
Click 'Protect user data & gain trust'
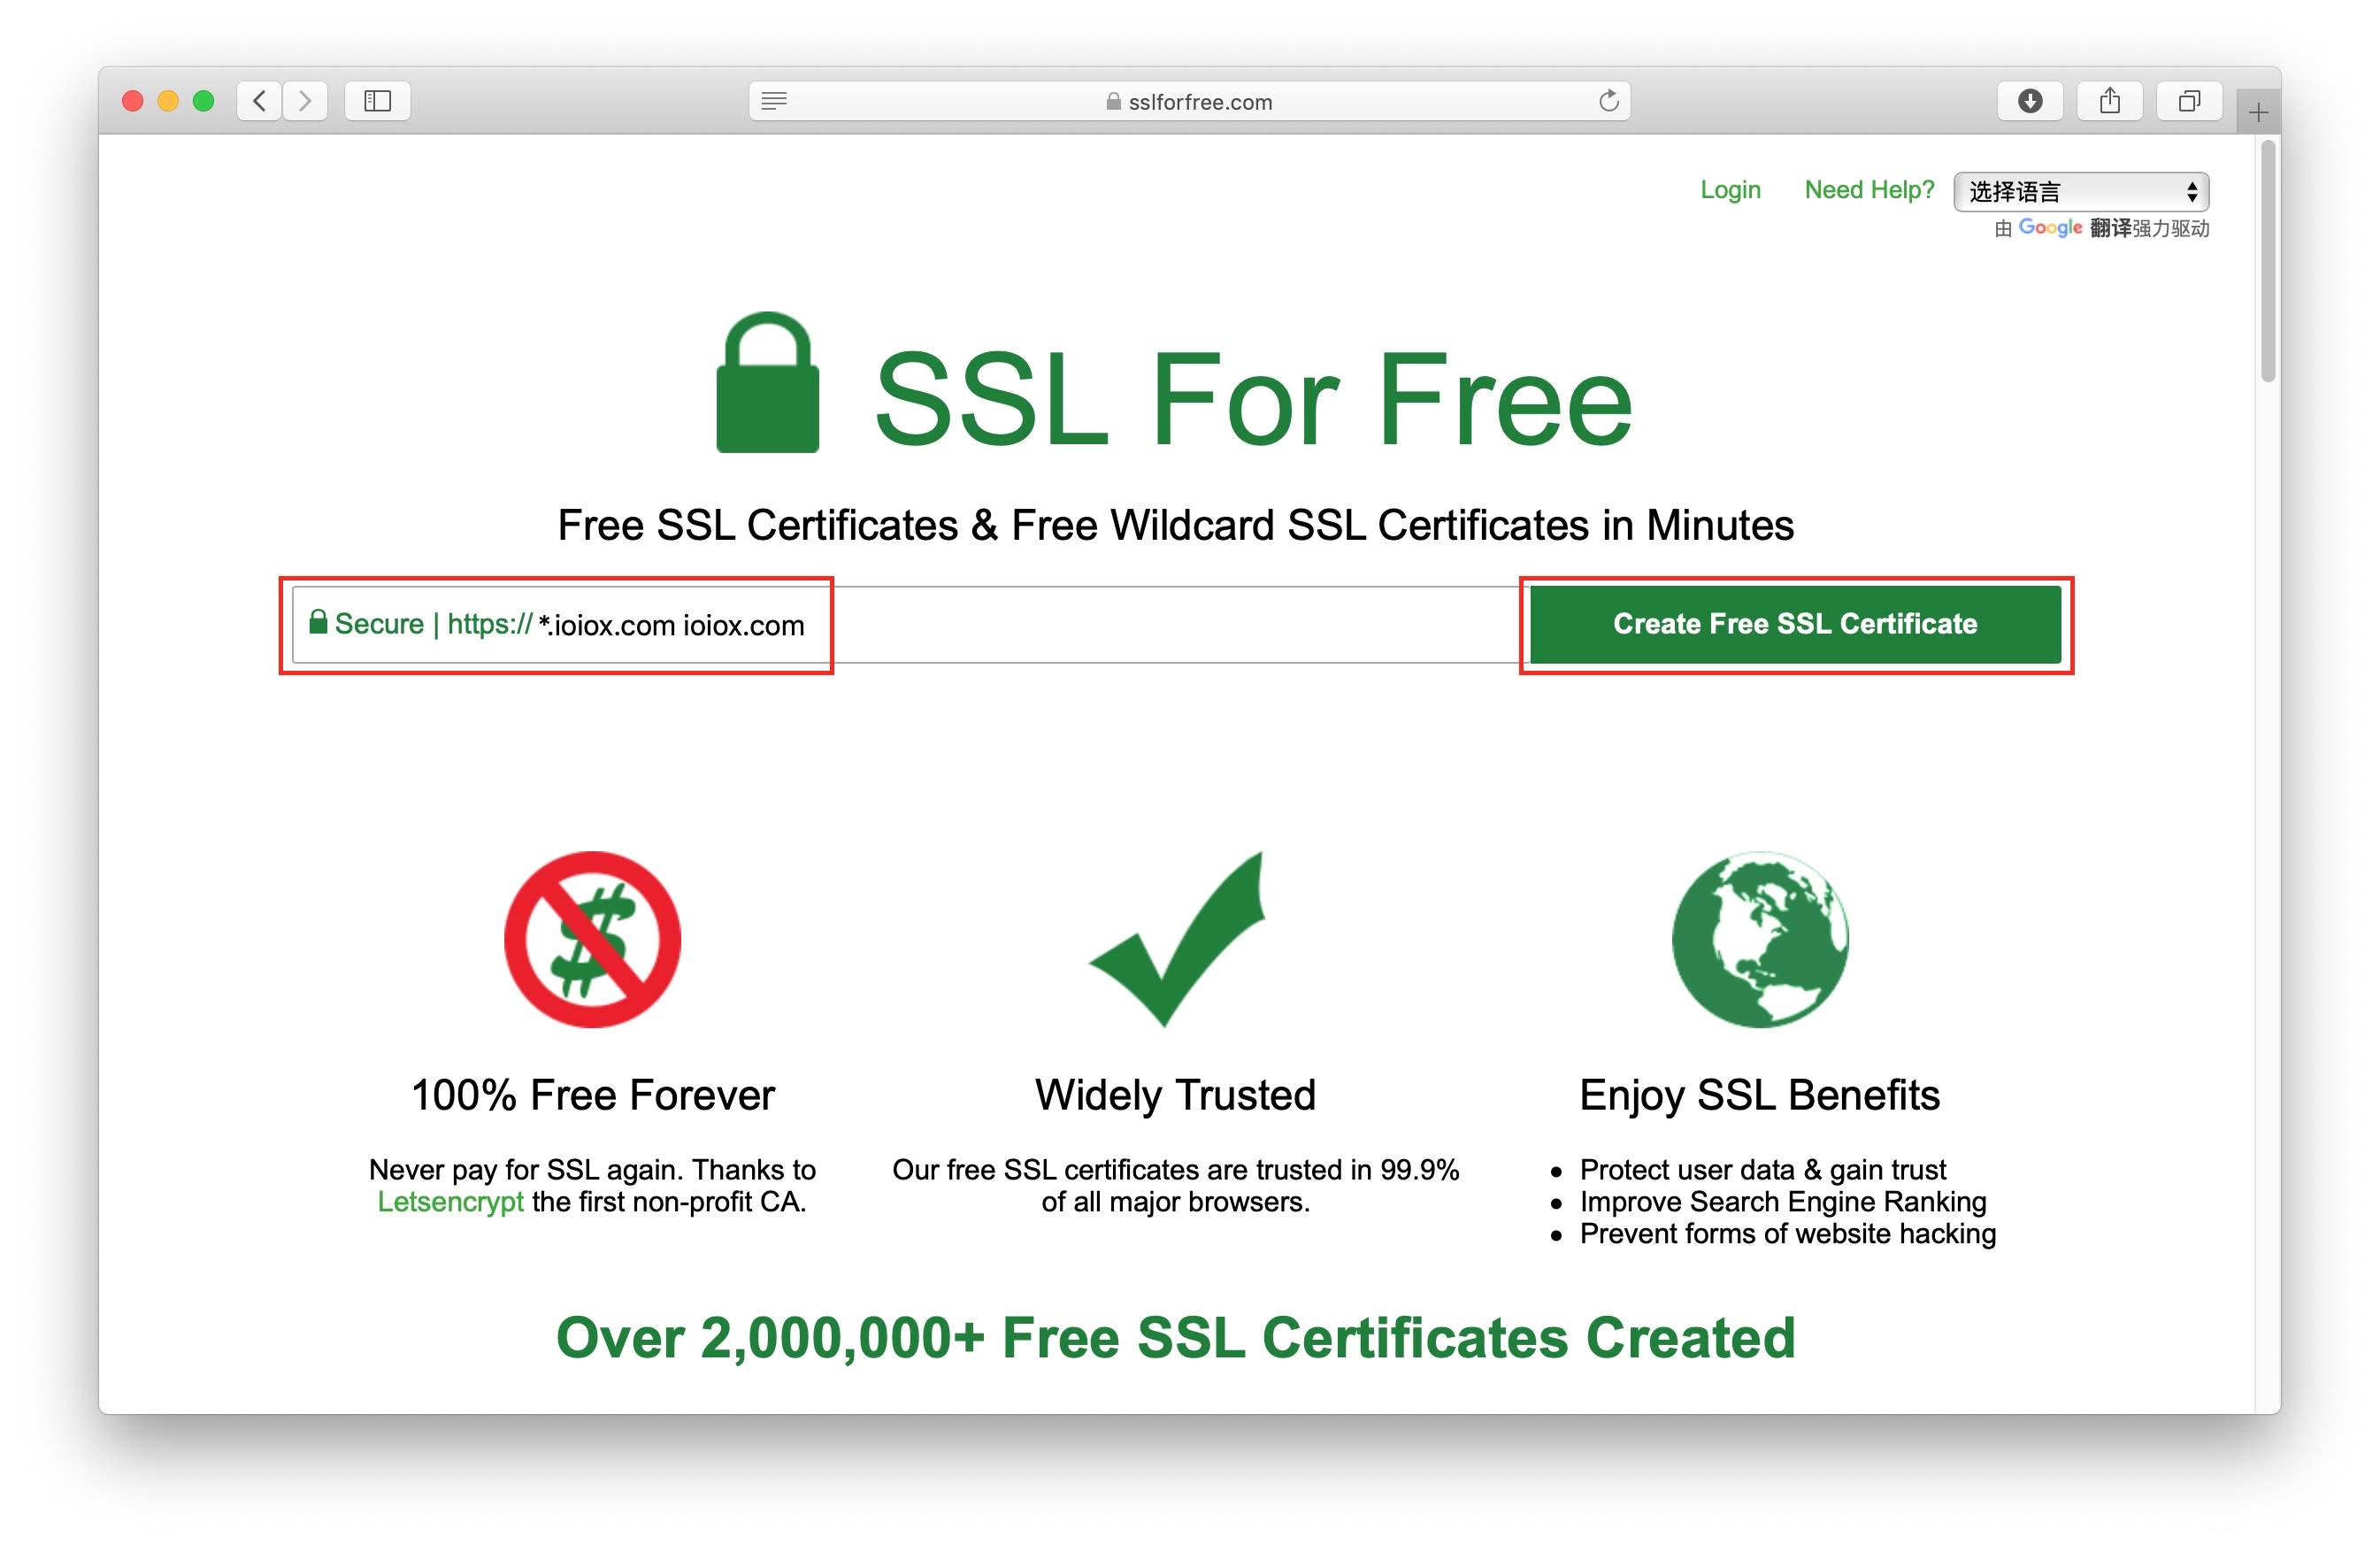[x=1763, y=1170]
